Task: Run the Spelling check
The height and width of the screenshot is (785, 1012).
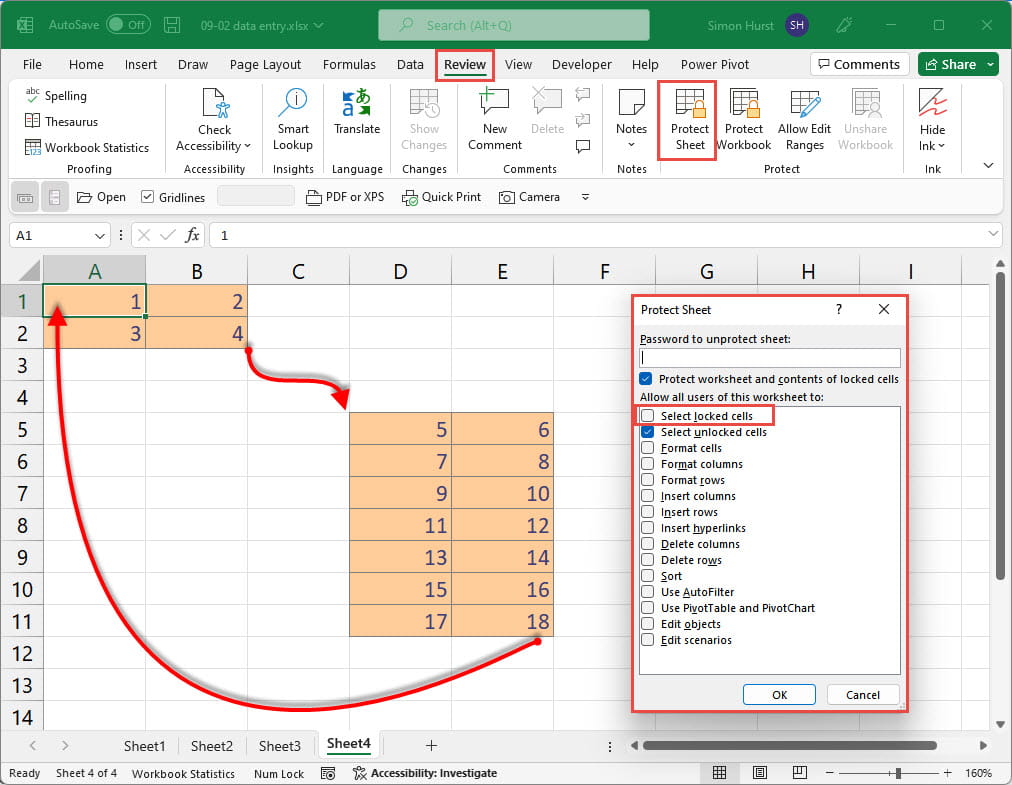Action: tap(56, 96)
